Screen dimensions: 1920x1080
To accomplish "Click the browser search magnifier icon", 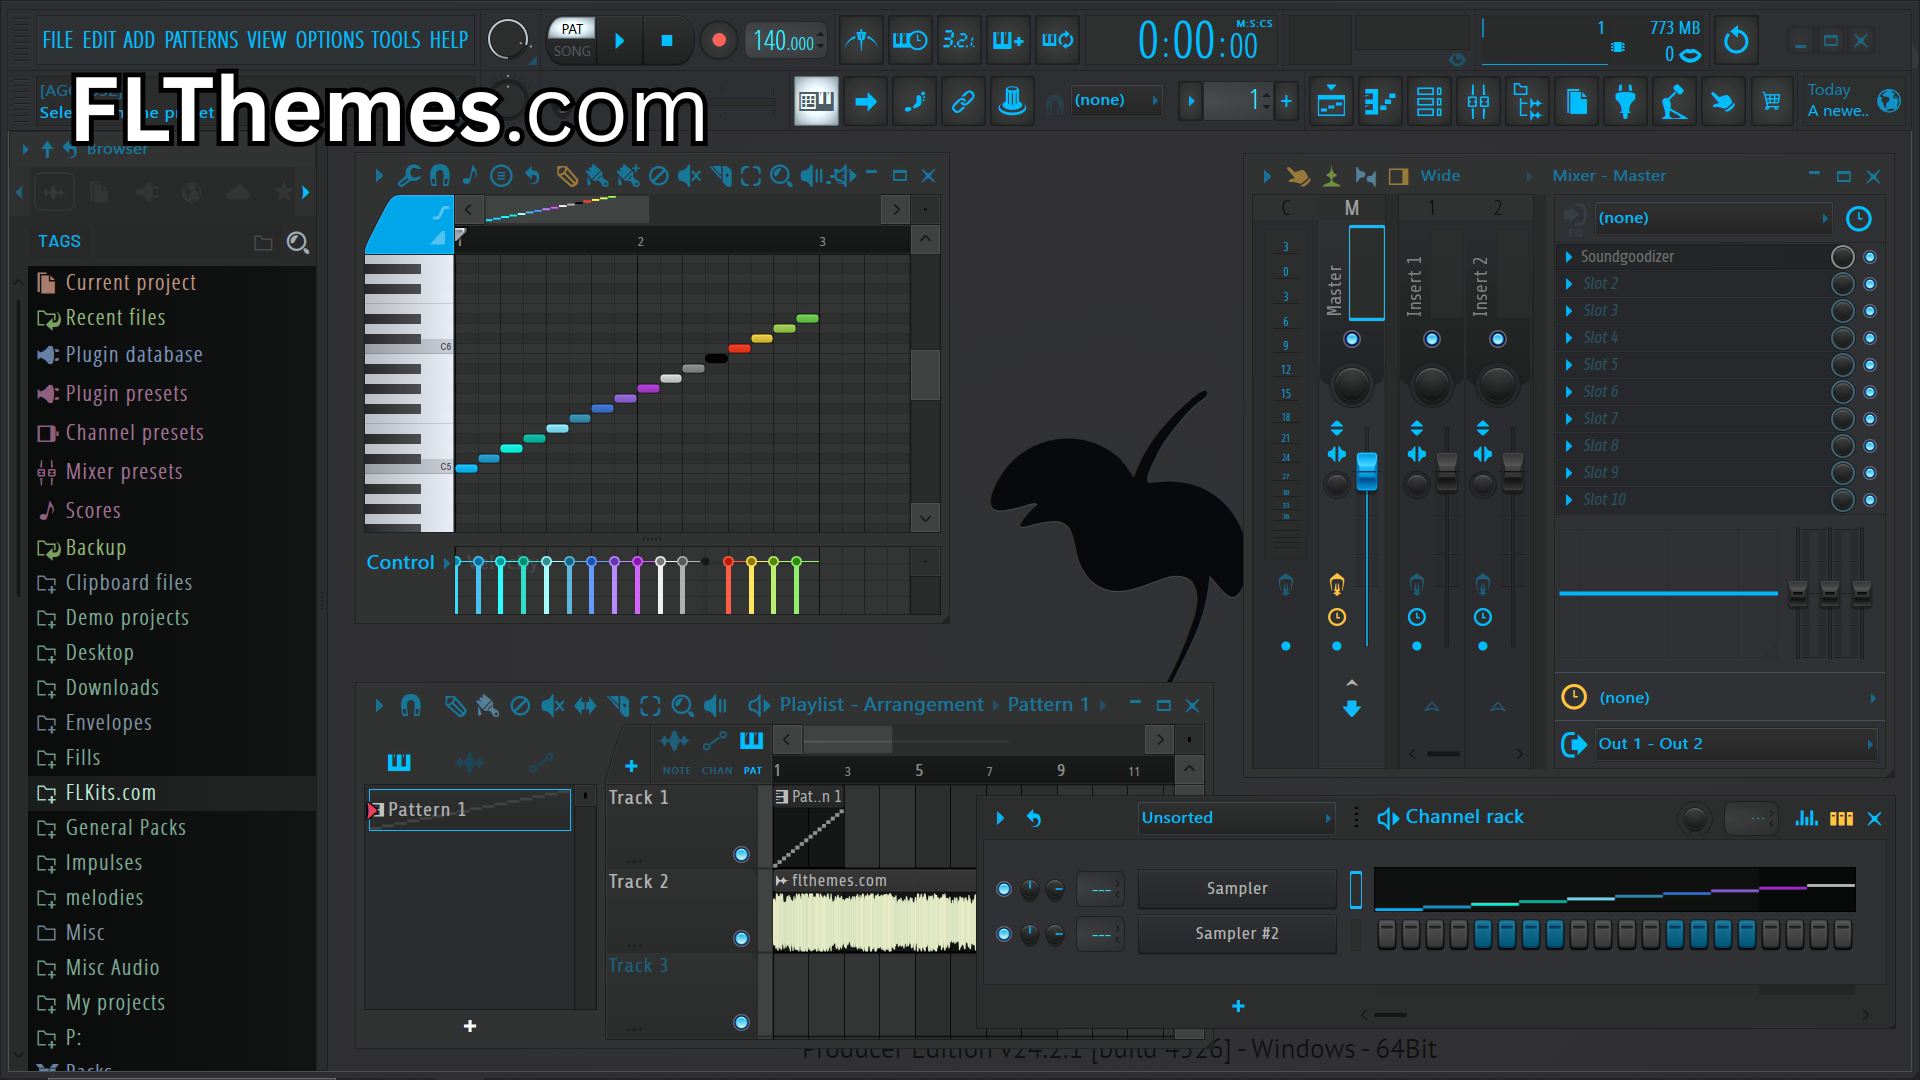I will coord(297,242).
